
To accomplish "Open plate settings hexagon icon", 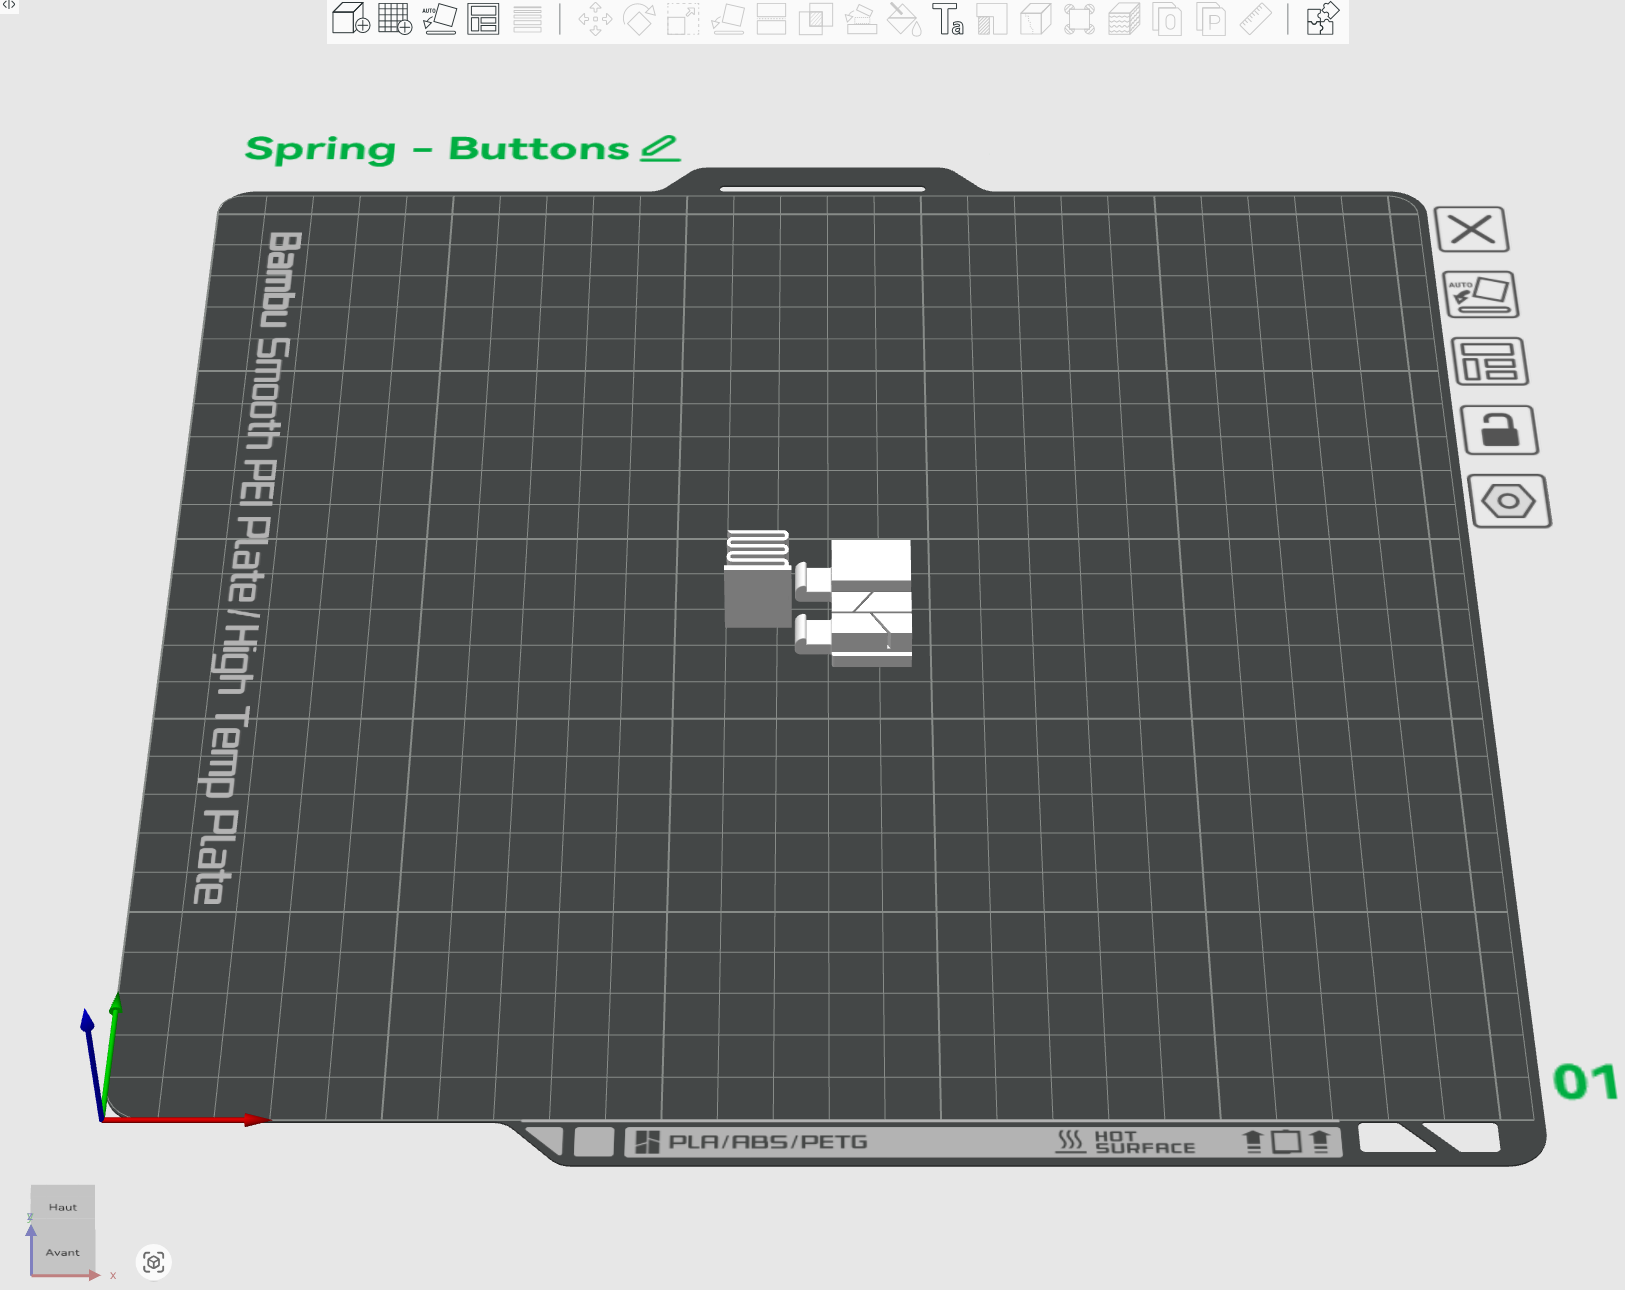I will point(1509,501).
